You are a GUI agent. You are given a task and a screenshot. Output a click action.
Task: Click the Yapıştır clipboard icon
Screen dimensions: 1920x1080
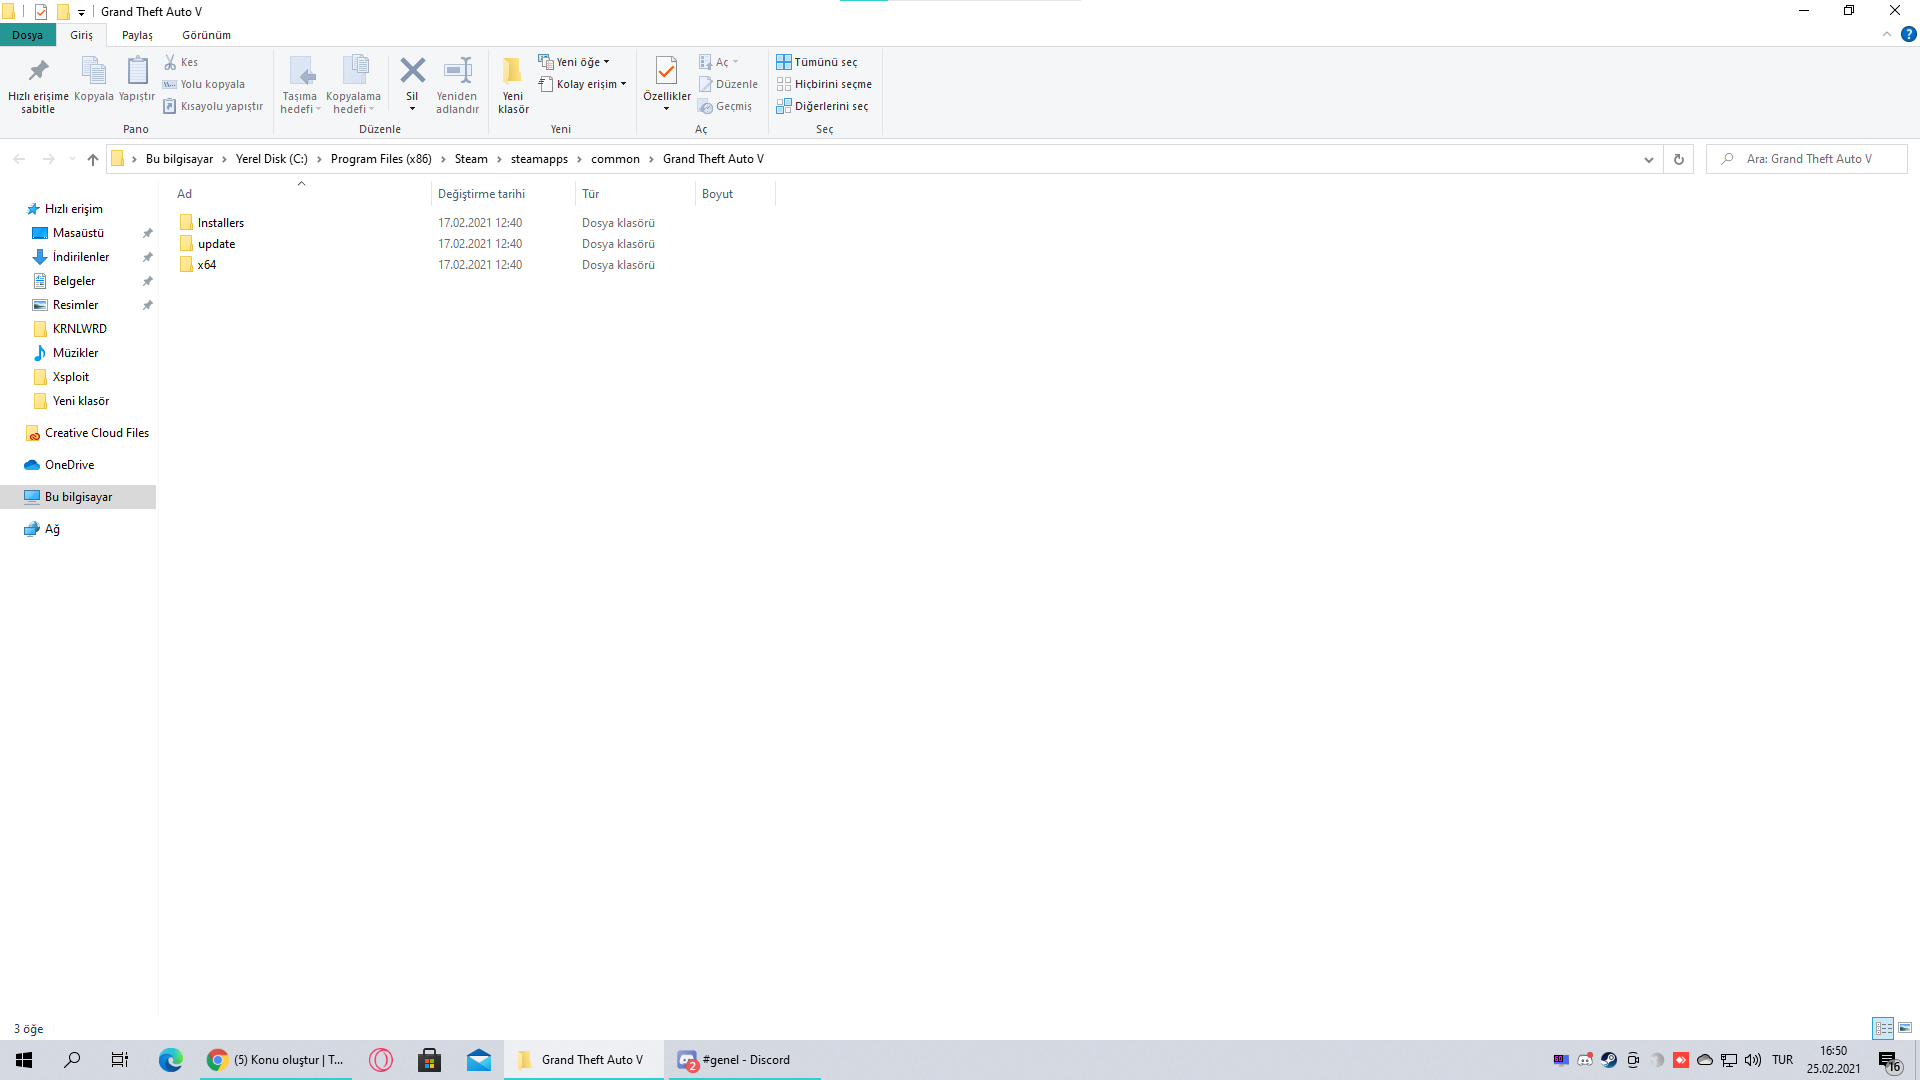[137, 71]
